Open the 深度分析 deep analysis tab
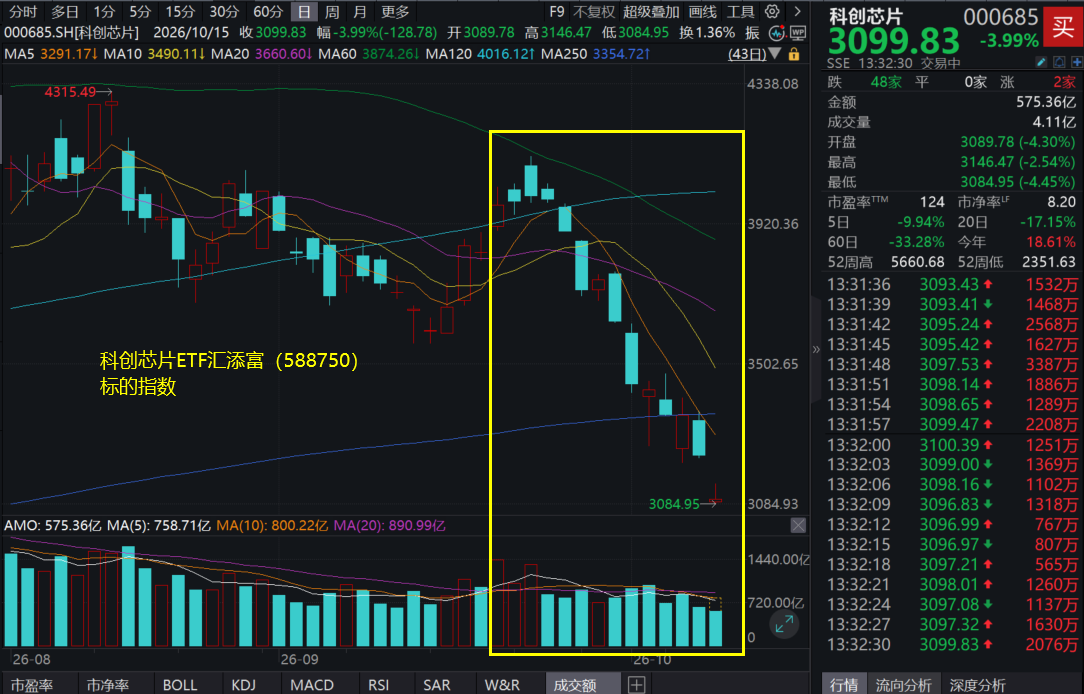 pyautogui.click(x=978, y=684)
